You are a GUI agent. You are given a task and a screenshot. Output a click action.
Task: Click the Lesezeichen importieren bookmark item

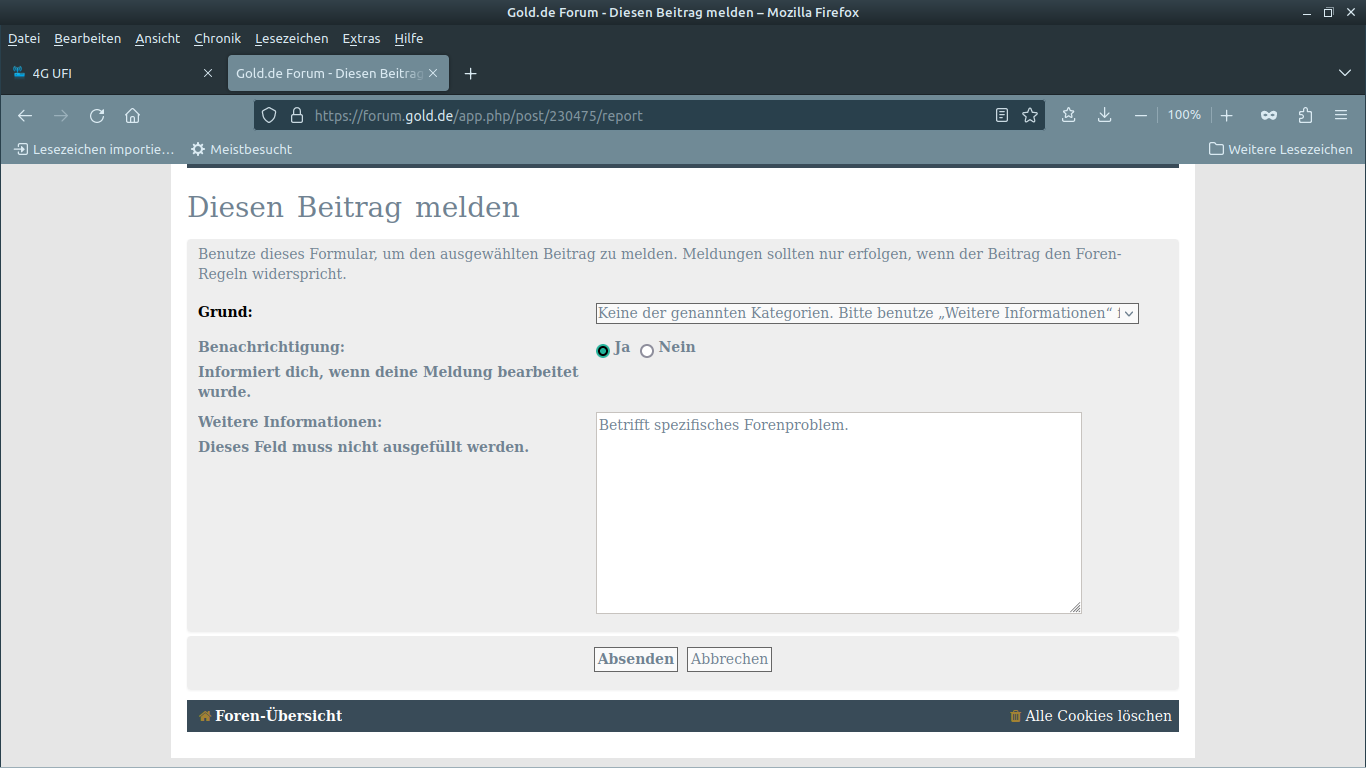click(94, 149)
